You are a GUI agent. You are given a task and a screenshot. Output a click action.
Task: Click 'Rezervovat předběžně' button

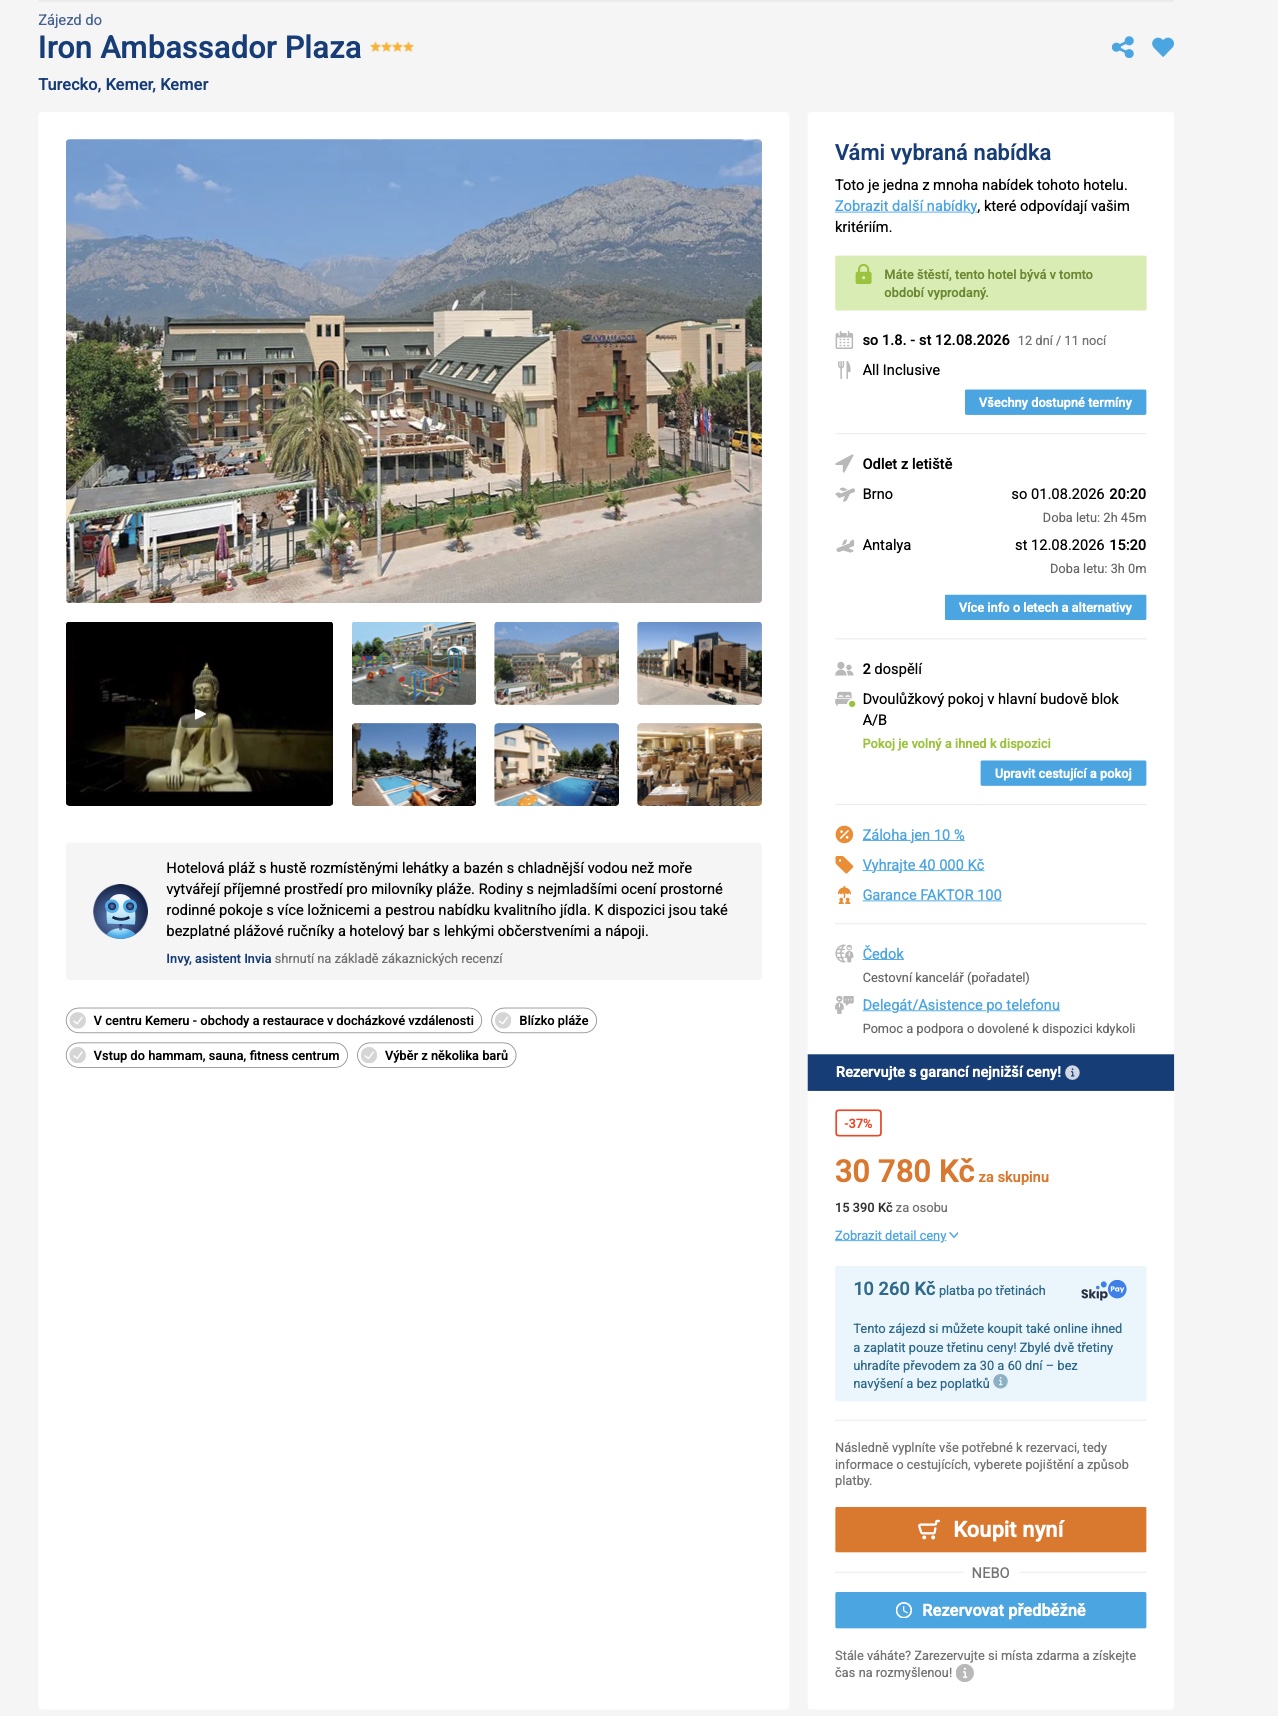pyautogui.click(x=990, y=1610)
